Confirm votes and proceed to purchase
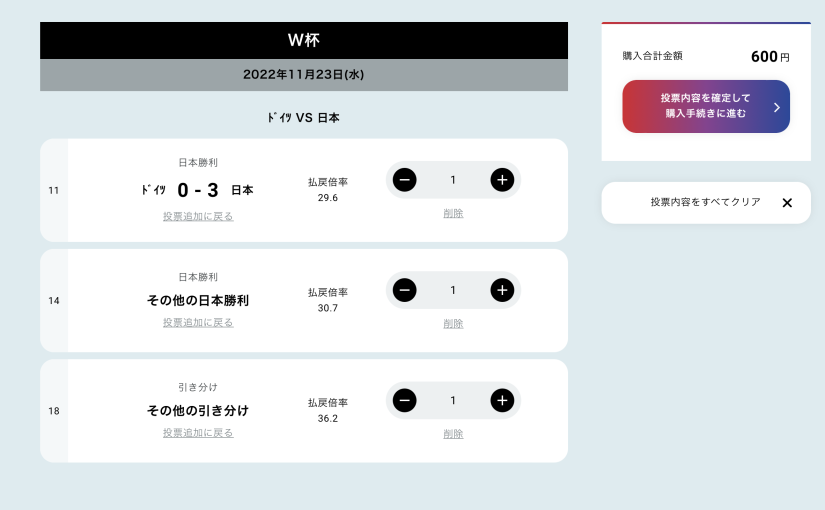The width and height of the screenshot is (825, 510). tap(705, 107)
